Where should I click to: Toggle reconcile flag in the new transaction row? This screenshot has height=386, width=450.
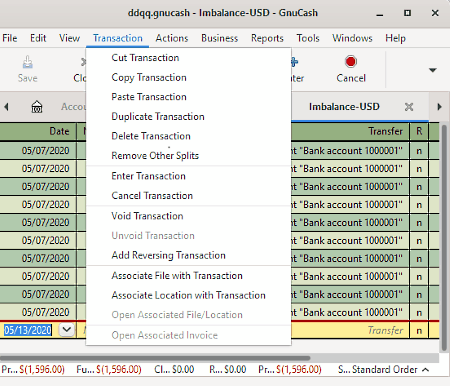[419, 331]
